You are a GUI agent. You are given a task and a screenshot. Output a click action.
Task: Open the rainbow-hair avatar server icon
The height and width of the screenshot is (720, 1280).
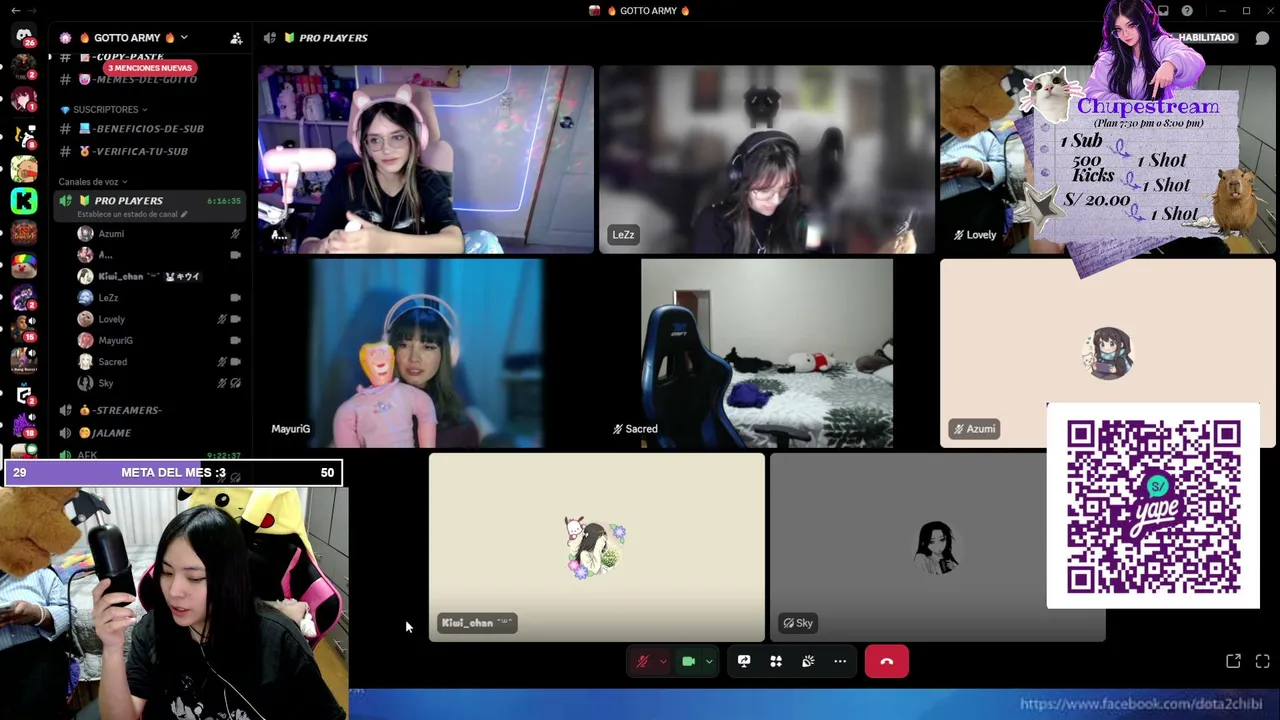[x=24, y=266]
